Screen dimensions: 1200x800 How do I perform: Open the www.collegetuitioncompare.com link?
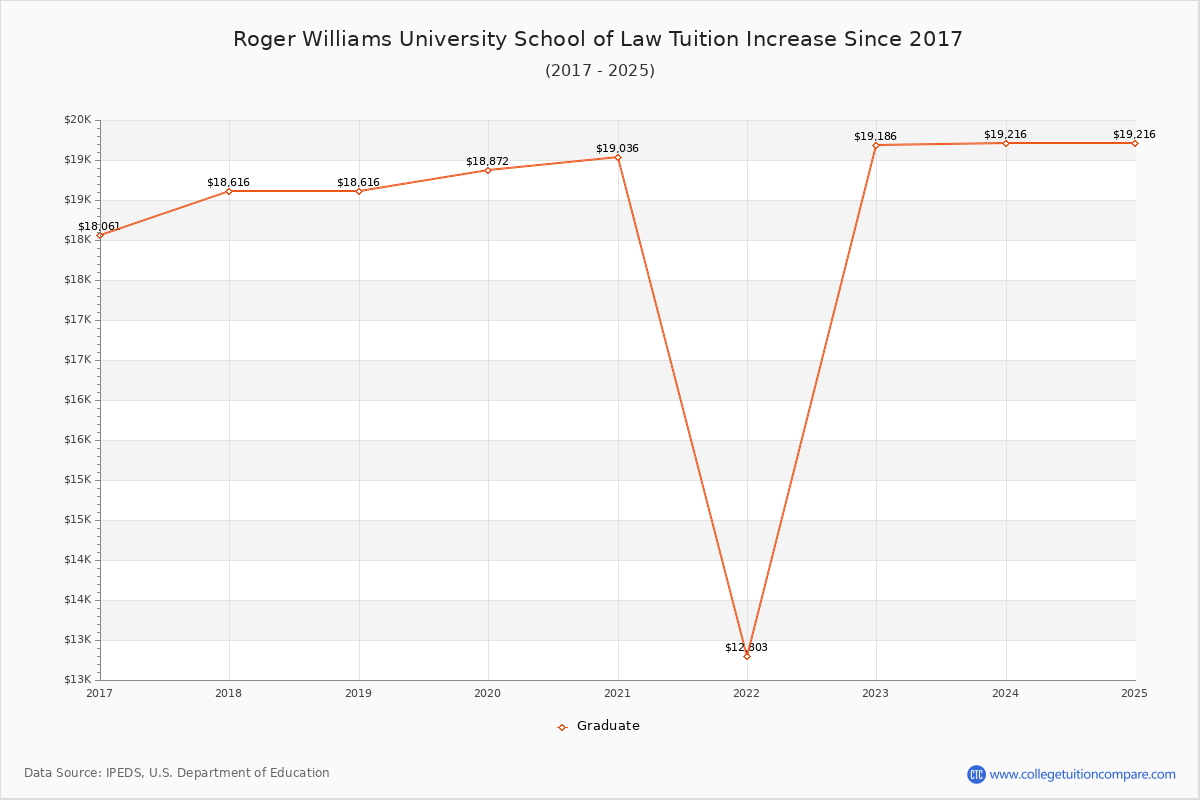coord(1083,774)
